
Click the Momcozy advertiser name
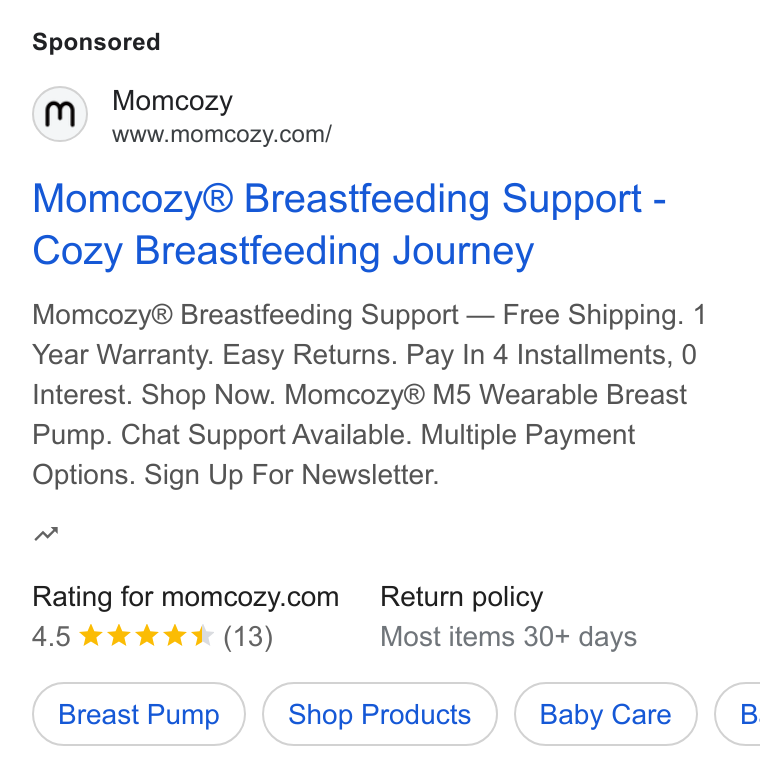tap(172, 101)
